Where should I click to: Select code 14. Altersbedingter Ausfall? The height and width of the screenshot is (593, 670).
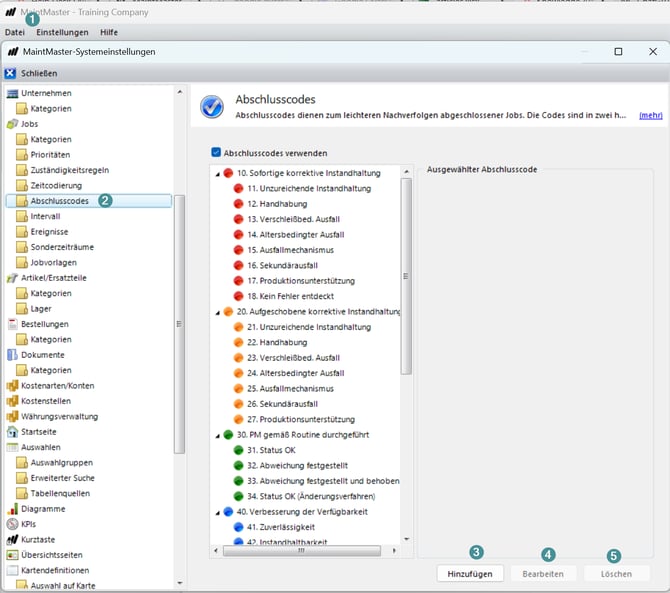296,235
